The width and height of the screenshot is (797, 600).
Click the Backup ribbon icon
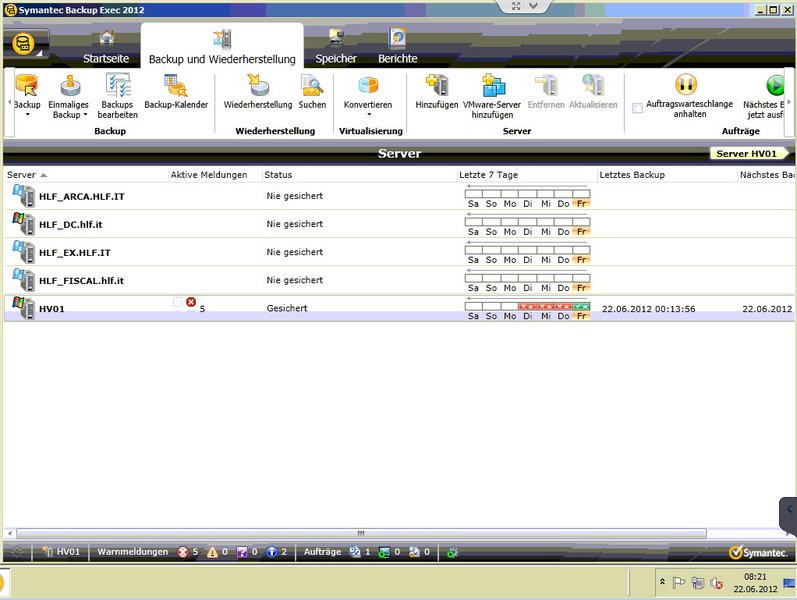pyautogui.click(x=27, y=85)
